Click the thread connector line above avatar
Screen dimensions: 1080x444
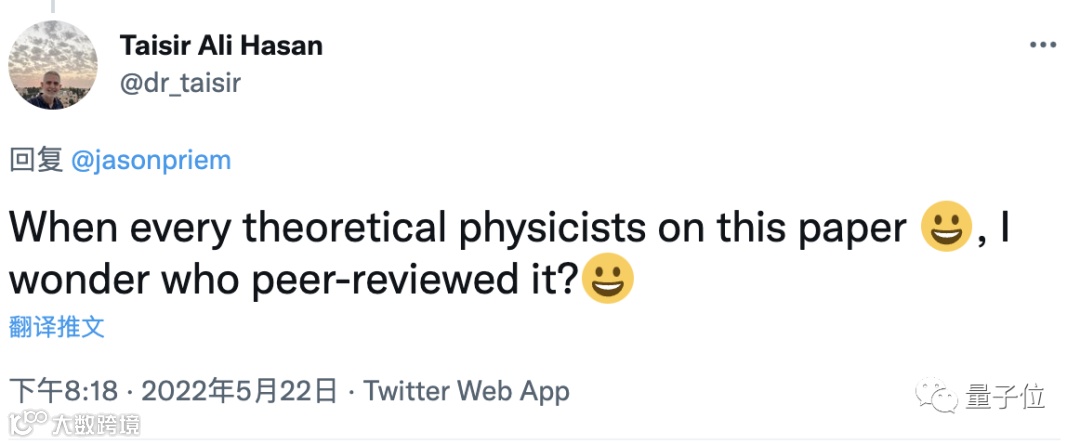[53, 5]
